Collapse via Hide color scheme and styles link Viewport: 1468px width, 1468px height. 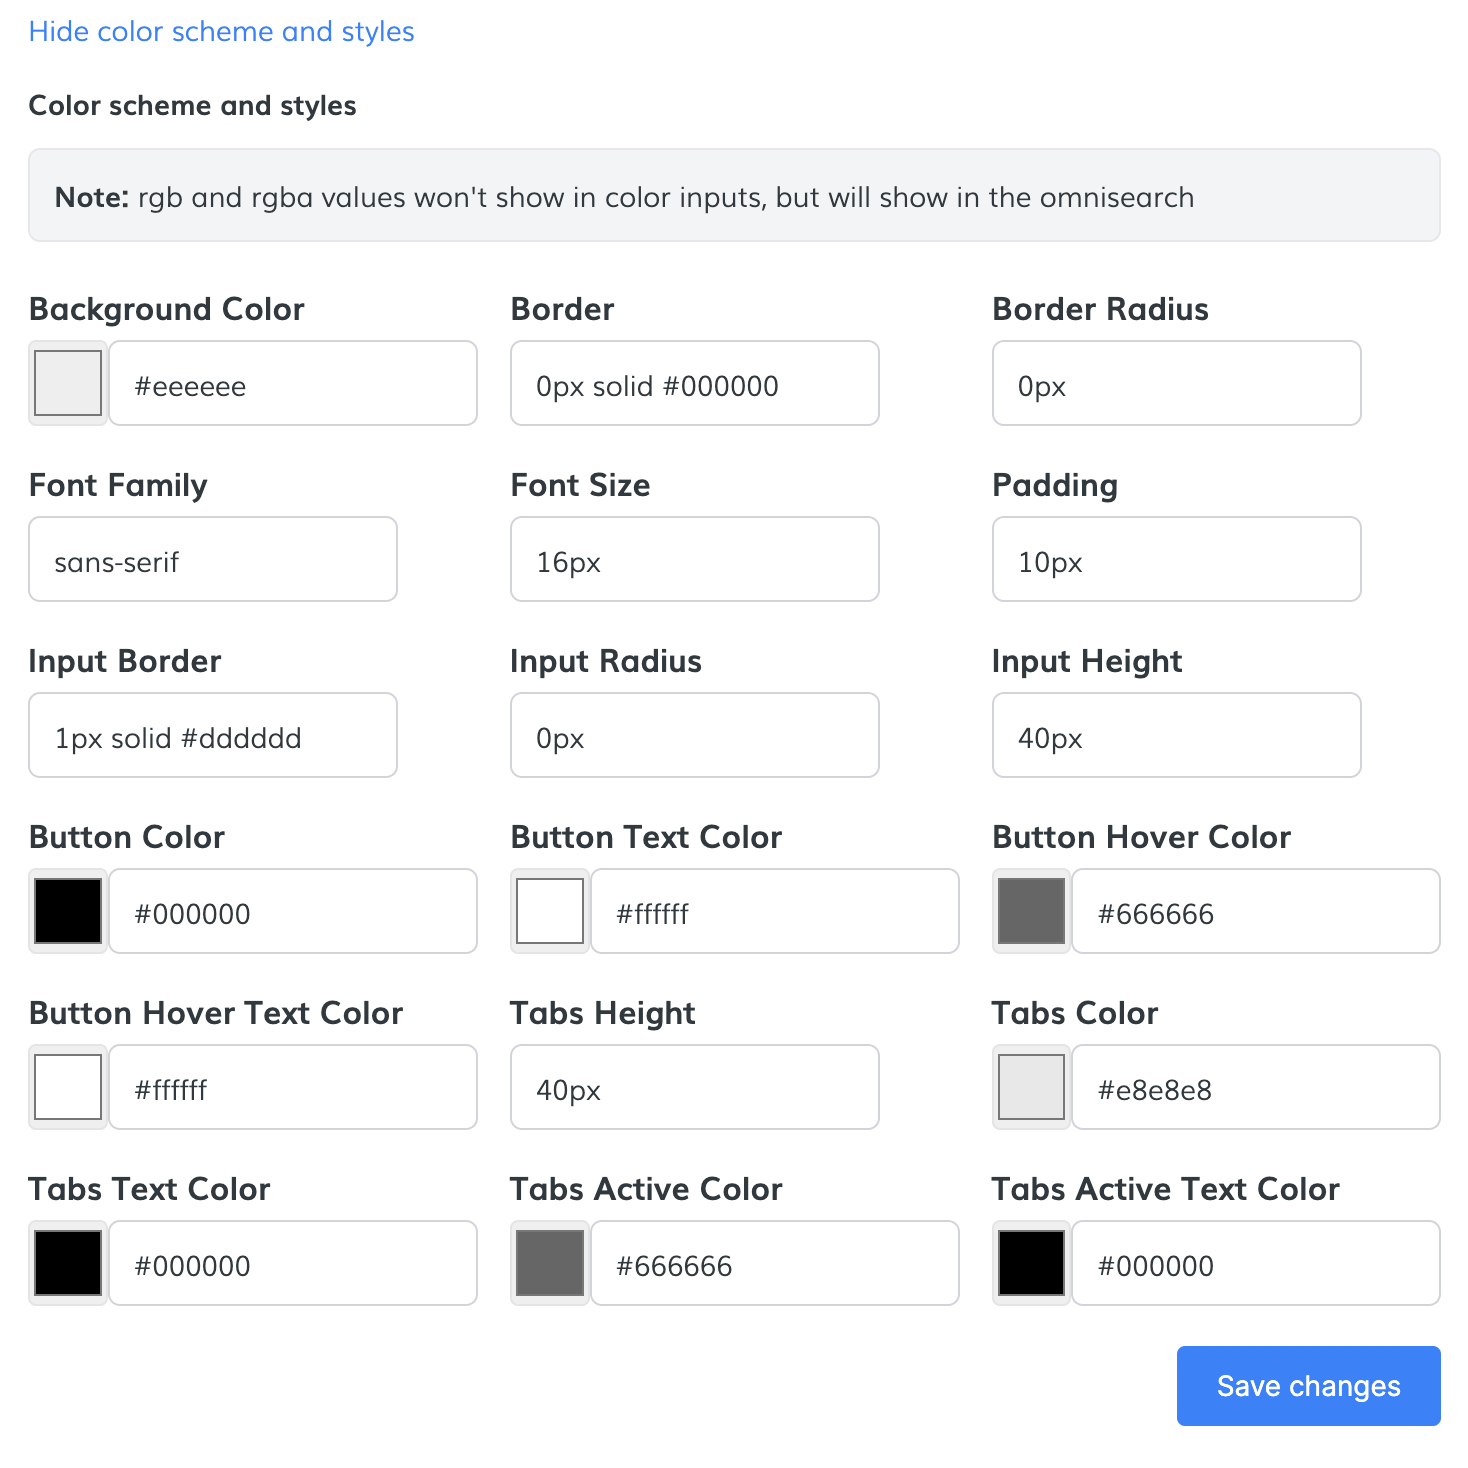[x=221, y=31]
